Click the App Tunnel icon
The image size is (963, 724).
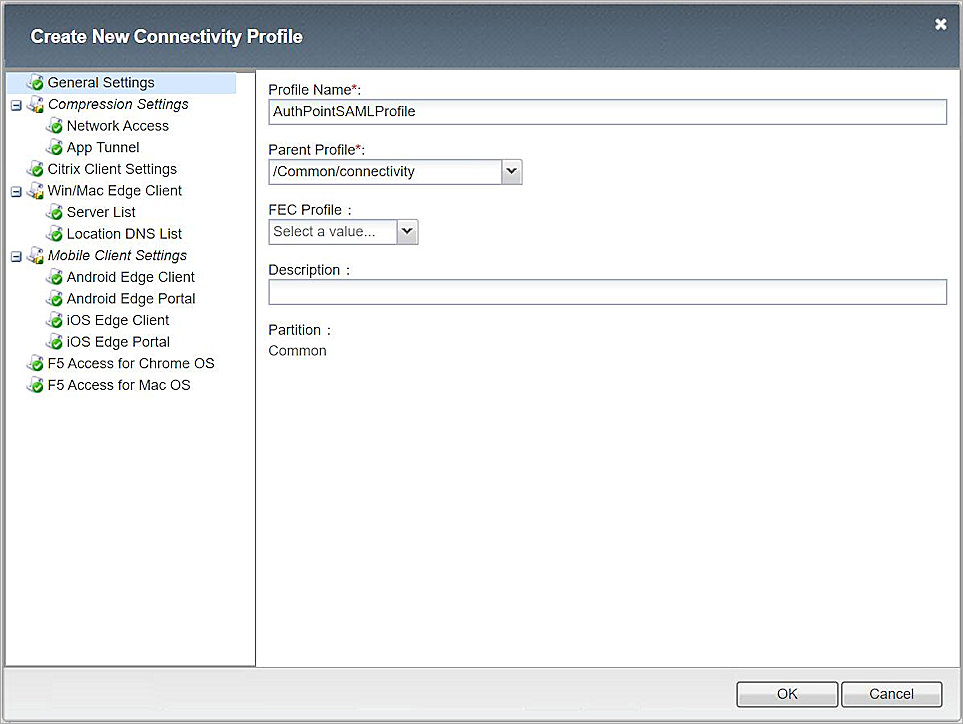pyautogui.click(x=54, y=147)
